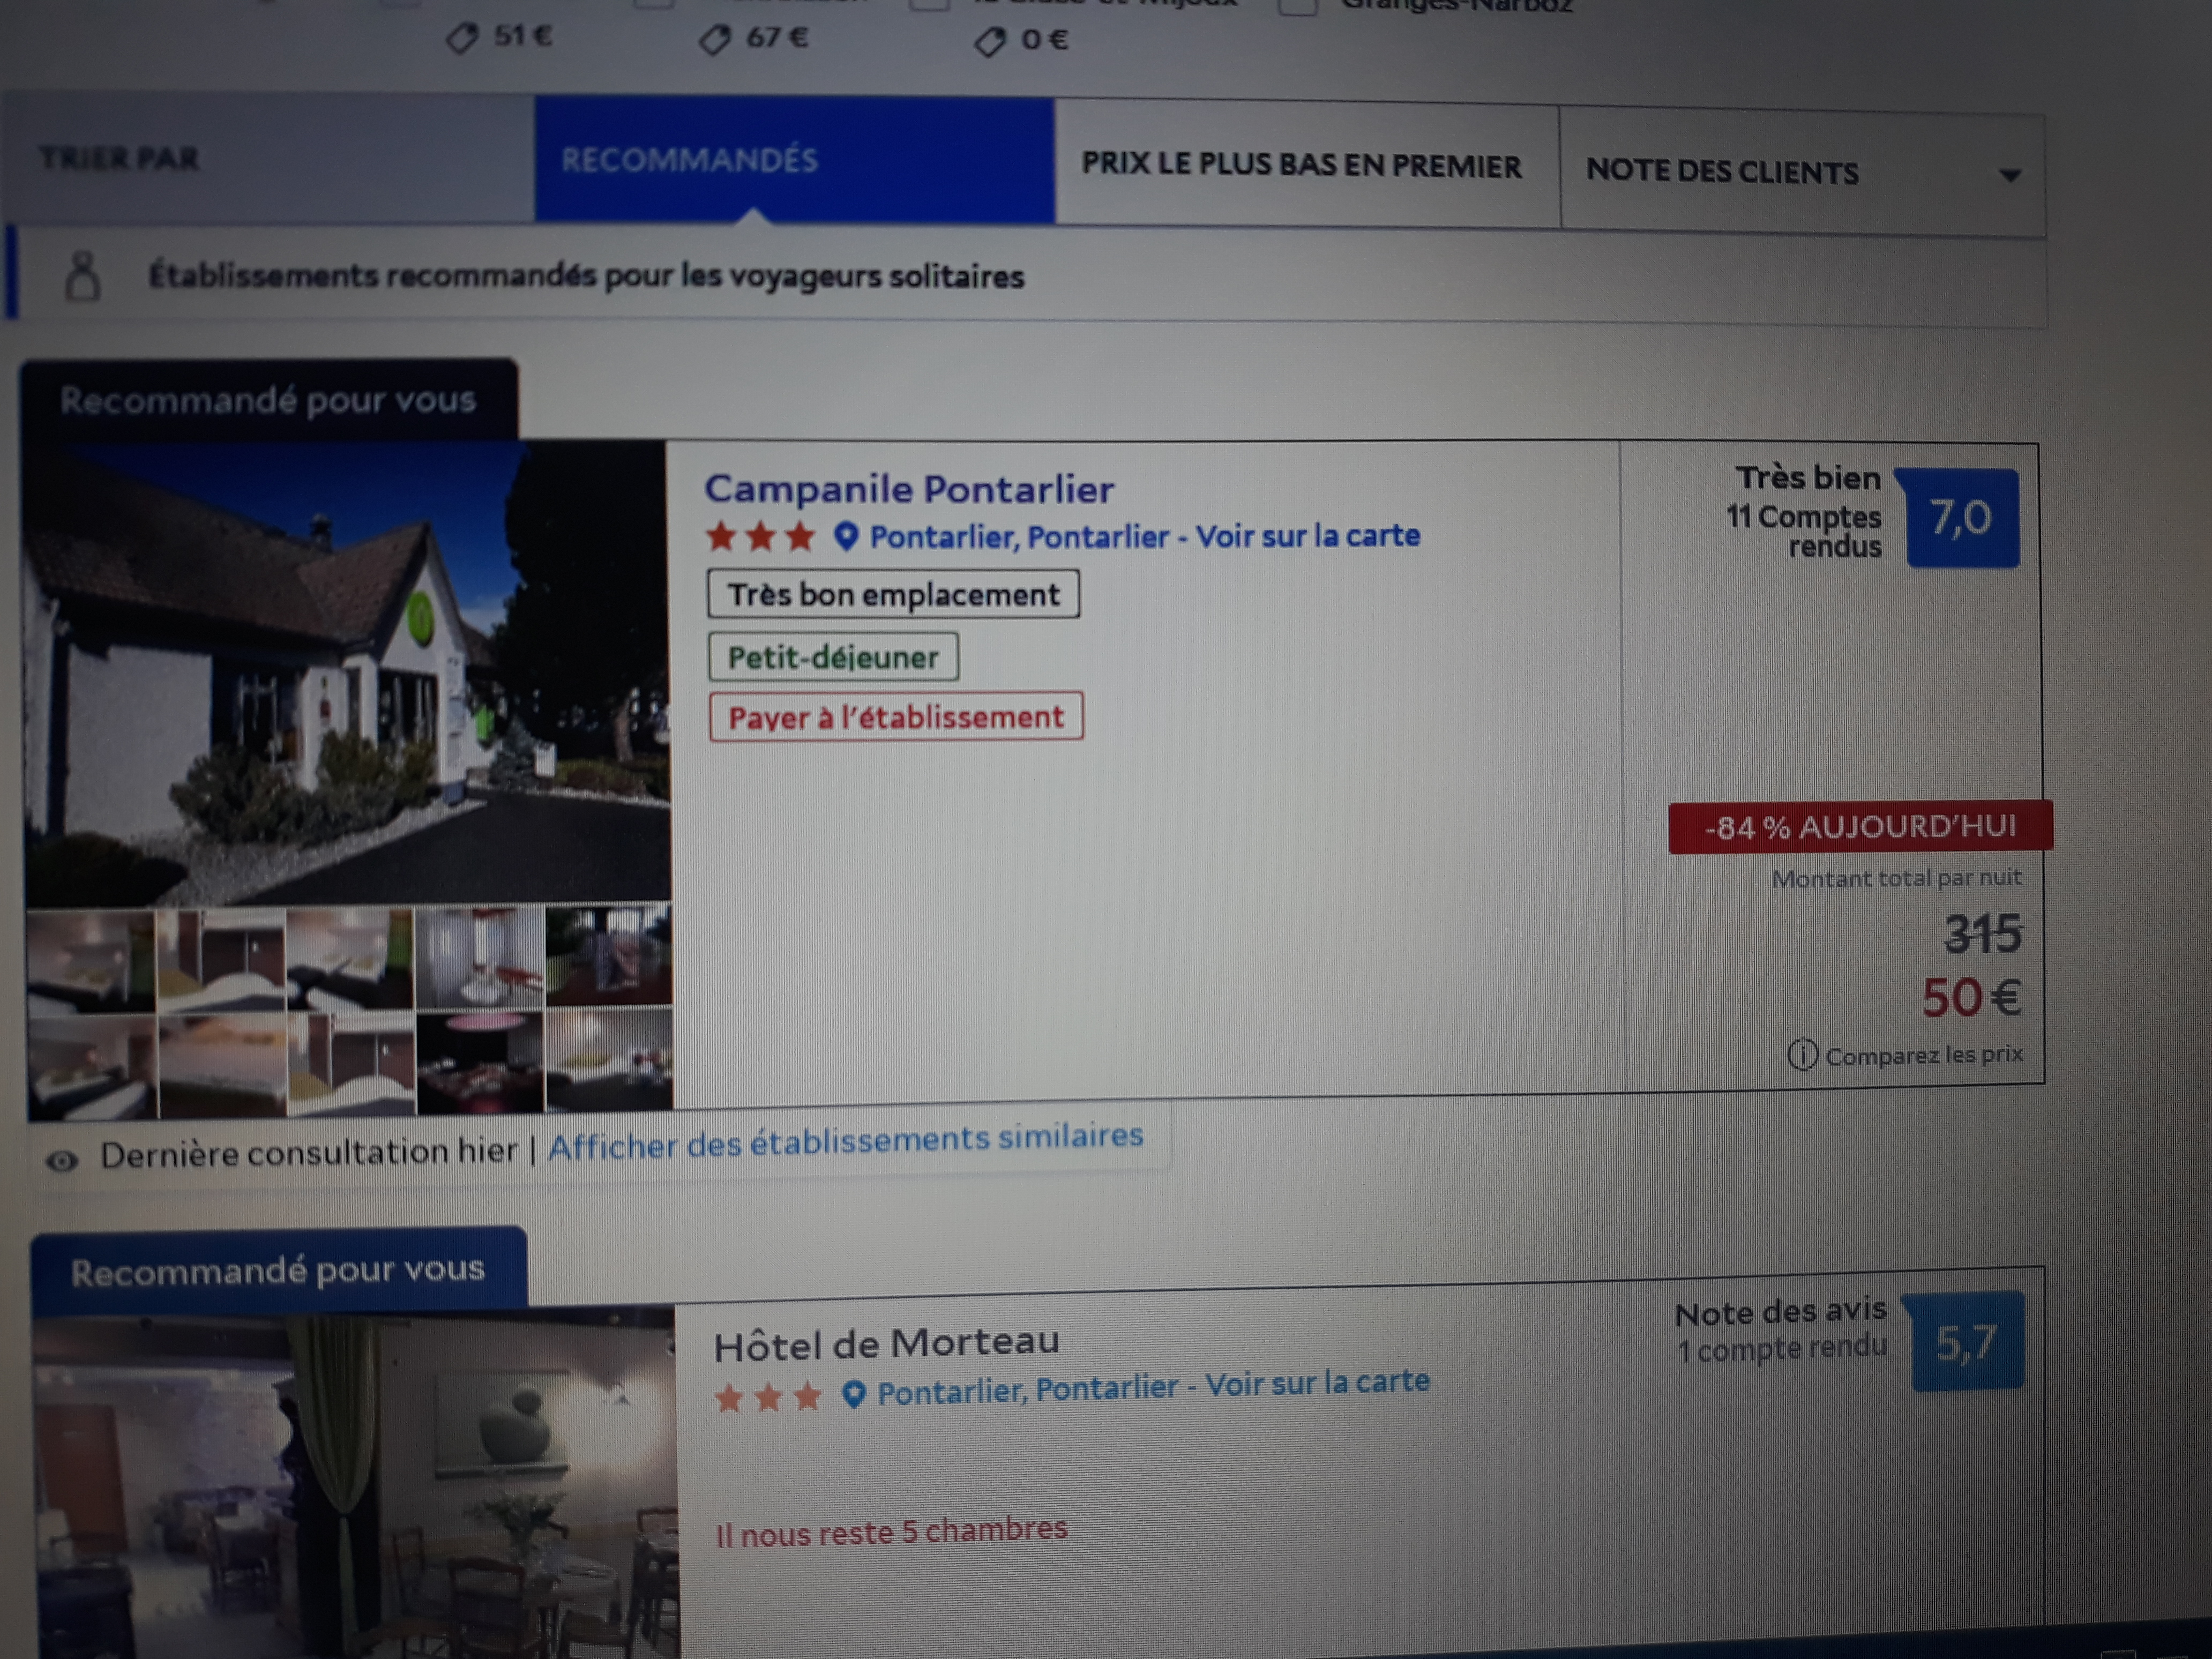Open the main Campanile hotel exterior photo

click(347, 672)
